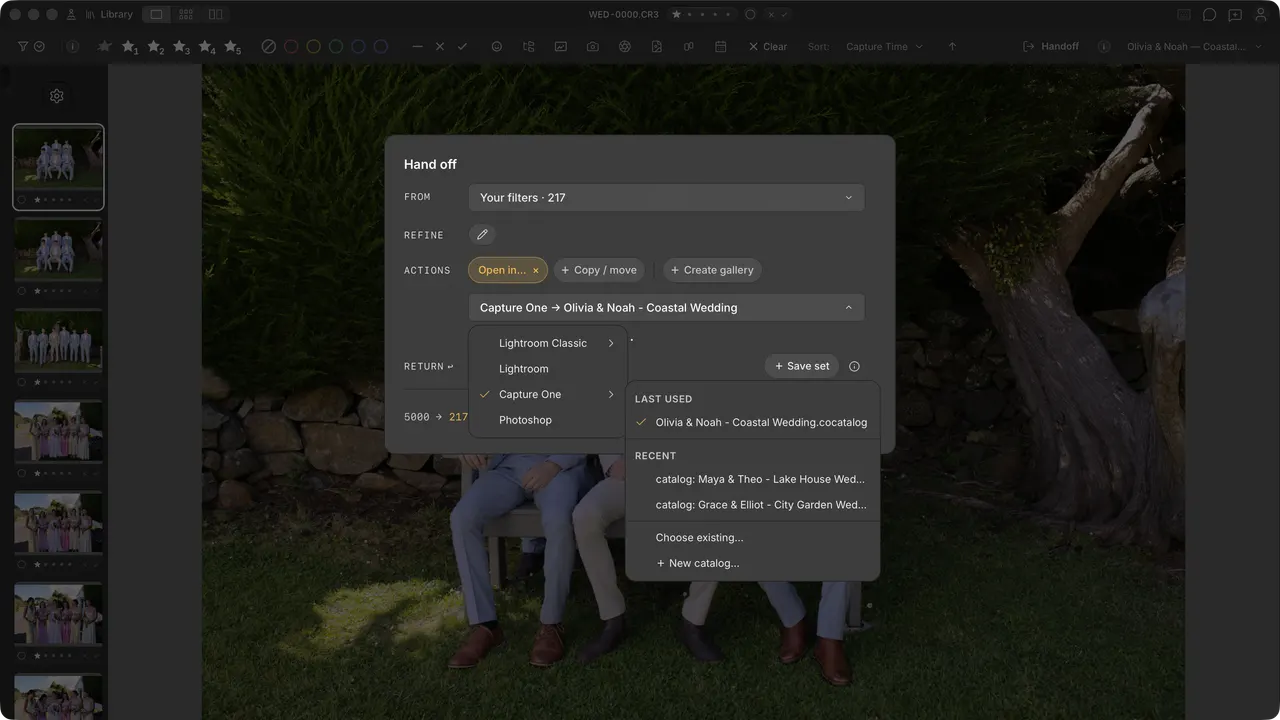Screen dimensions: 1280x720
Task: Switch to single image view mode
Action: pos(156,15)
